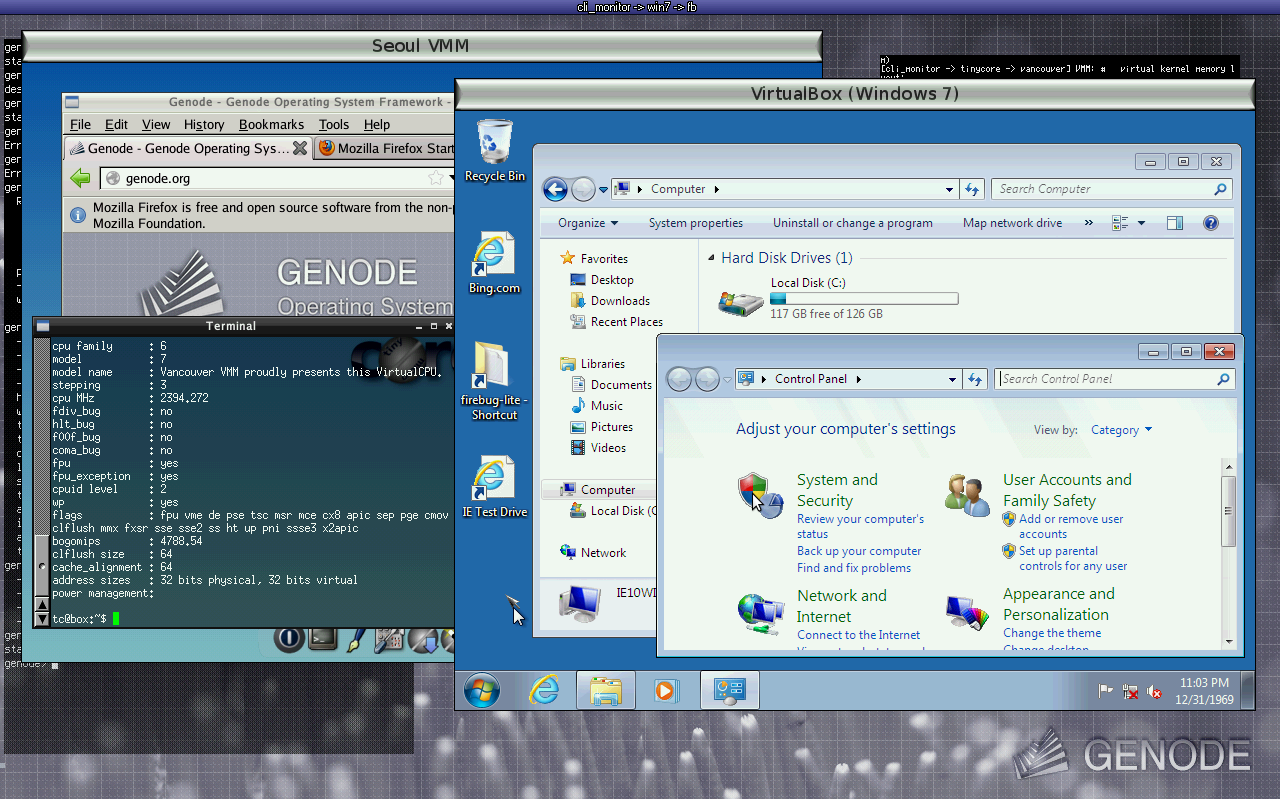Click the System and Security link
The height and width of the screenshot is (799, 1280).
pos(837,490)
